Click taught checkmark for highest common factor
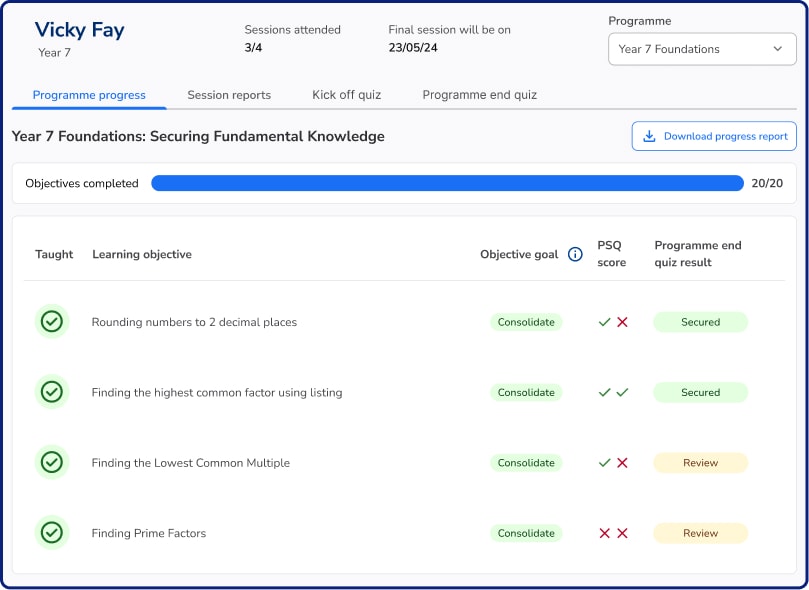 (x=52, y=392)
